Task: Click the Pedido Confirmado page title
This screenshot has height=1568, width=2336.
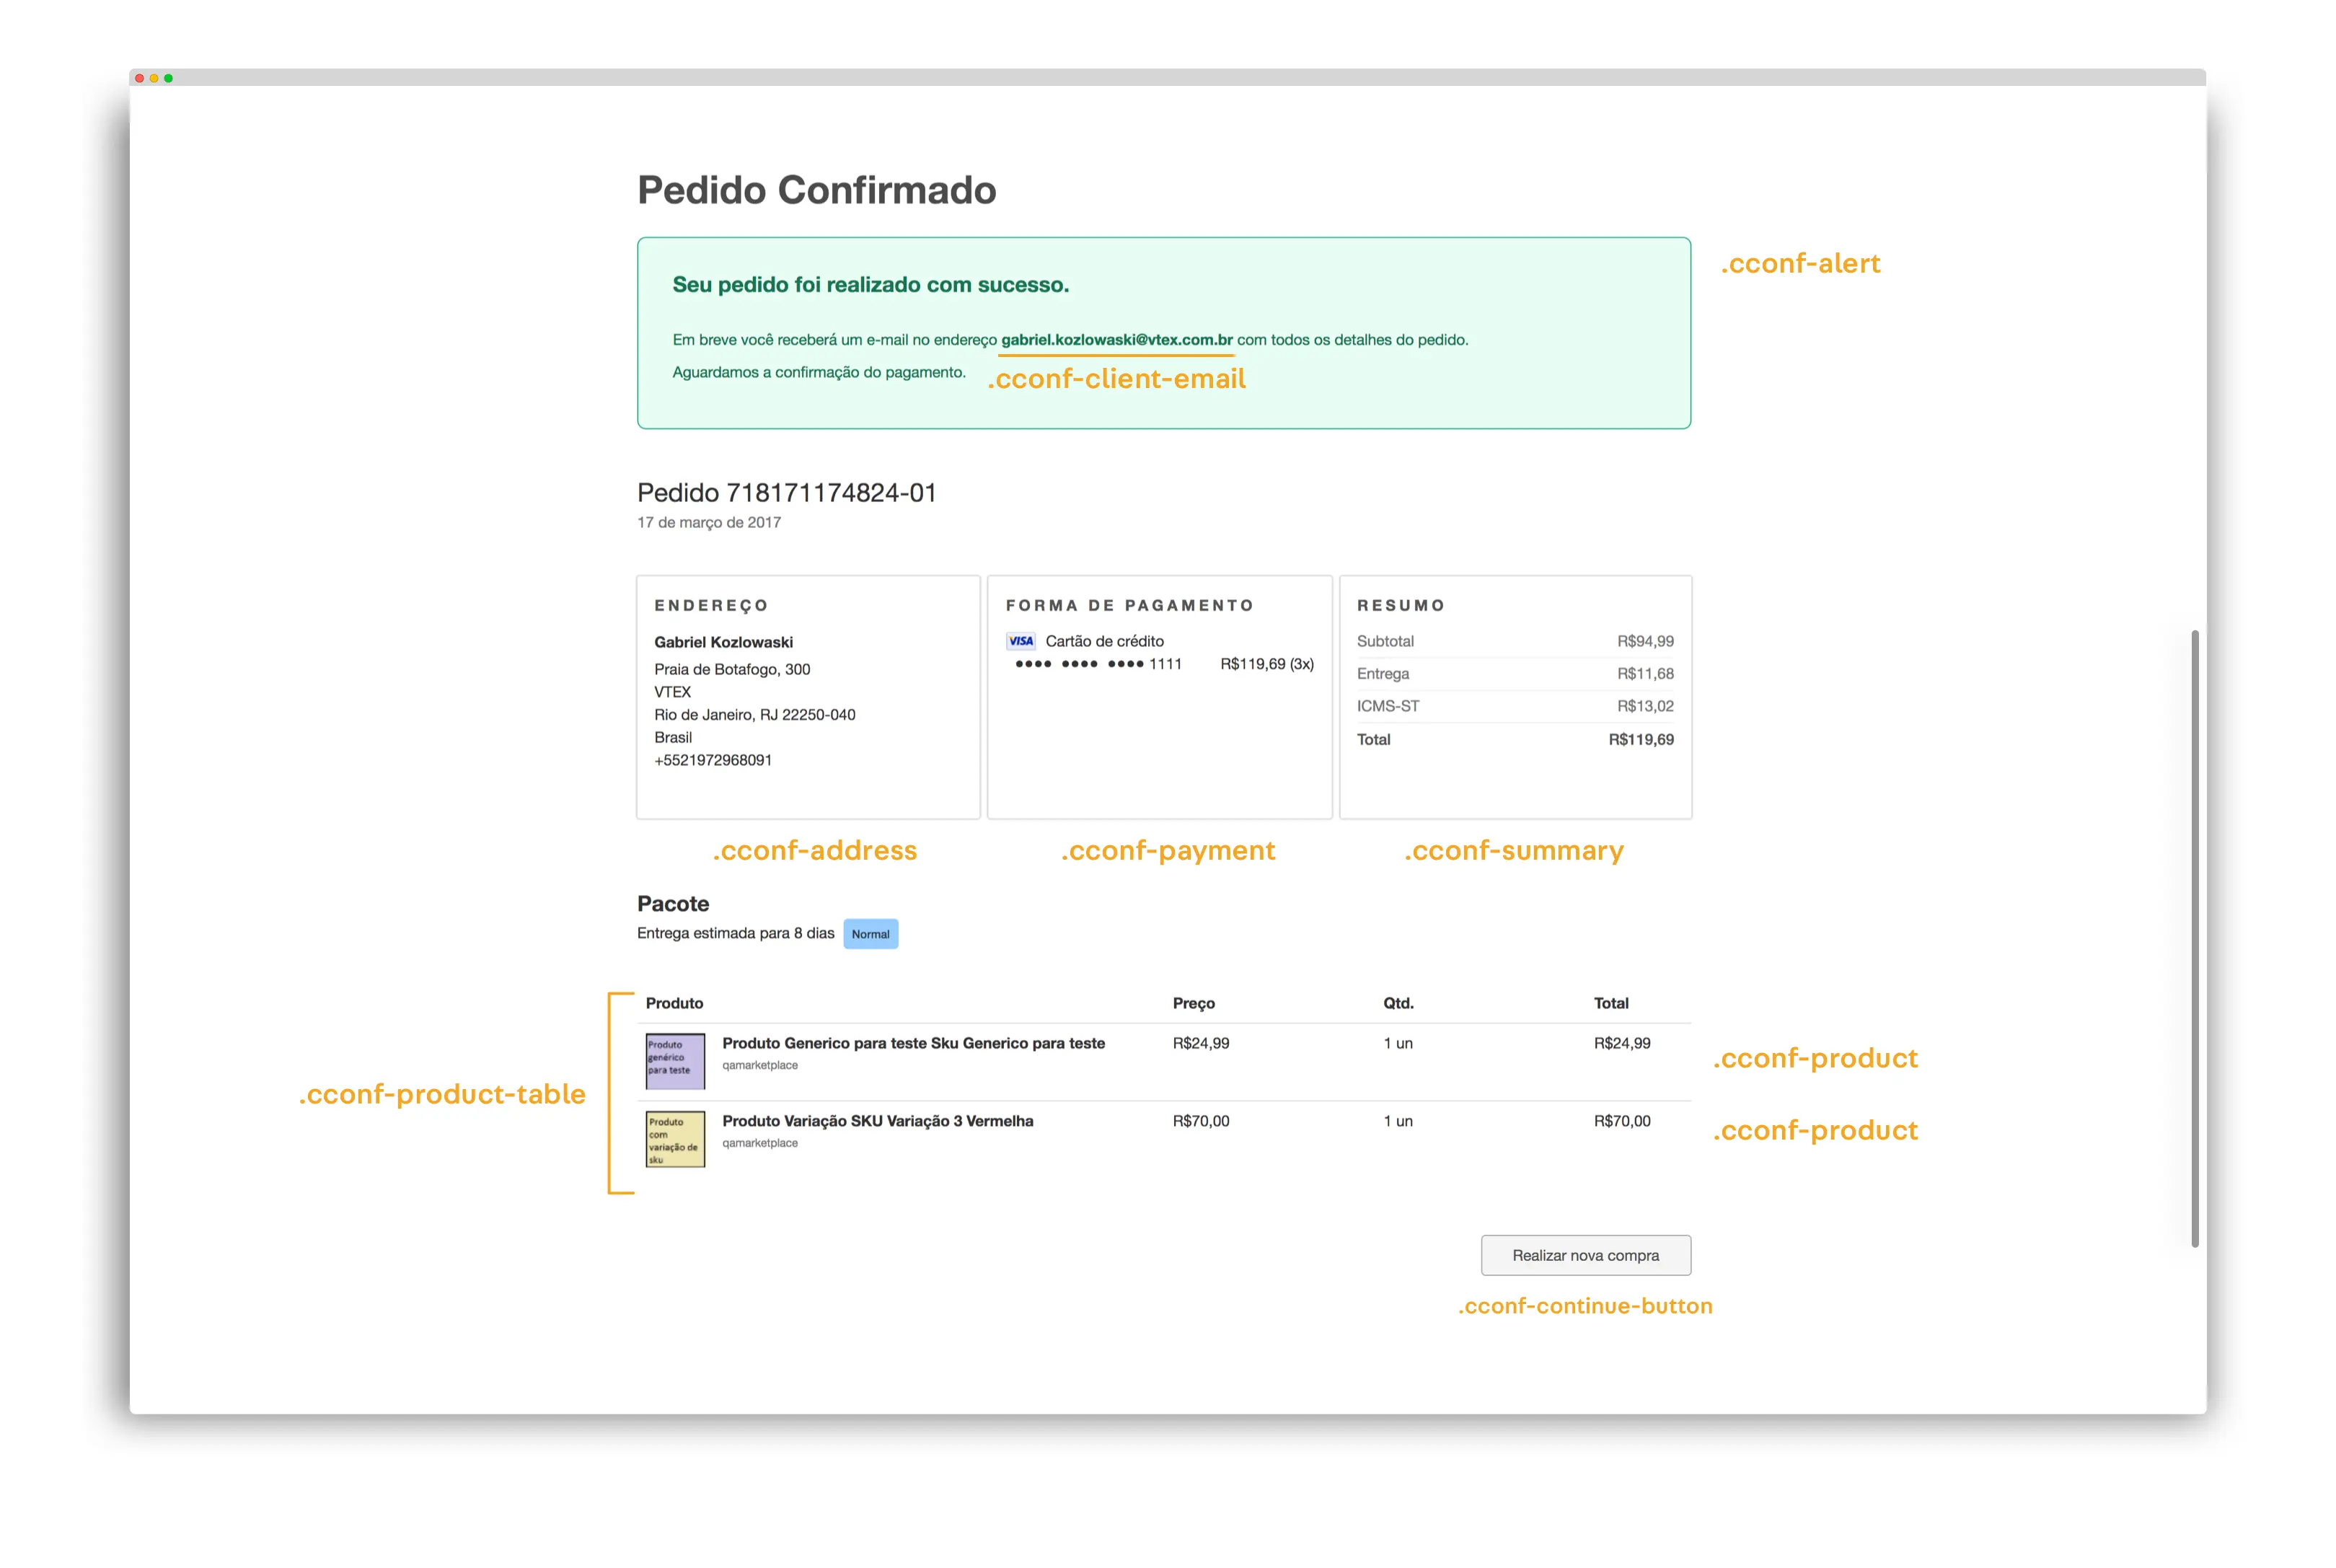Action: (x=816, y=190)
